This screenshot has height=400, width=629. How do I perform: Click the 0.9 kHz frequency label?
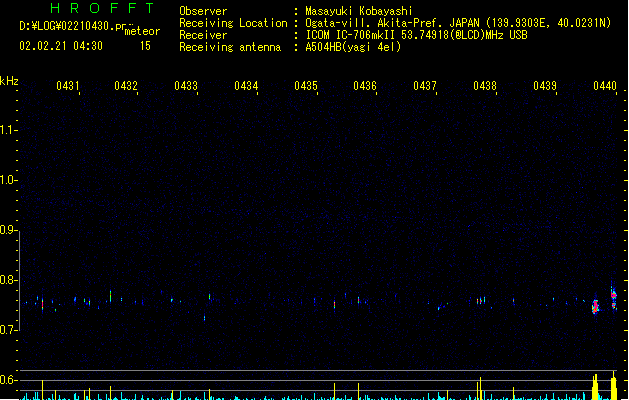click(x=8, y=230)
